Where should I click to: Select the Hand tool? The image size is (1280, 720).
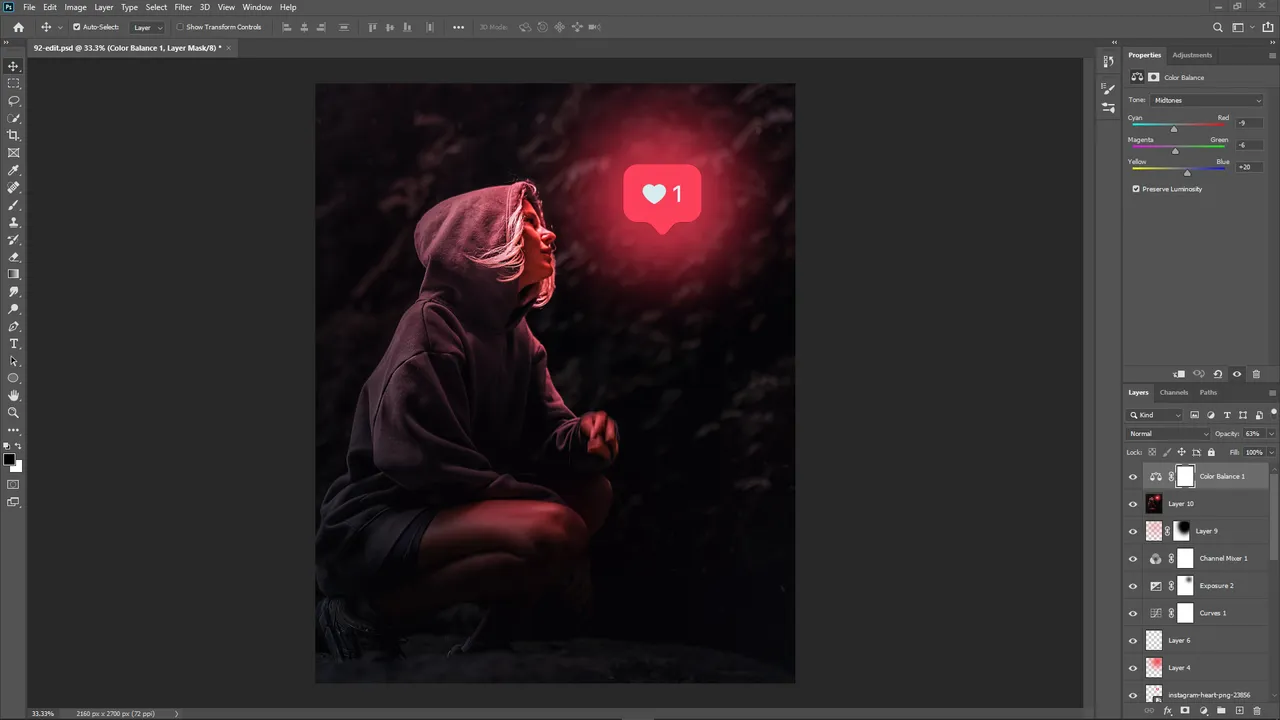click(x=13, y=396)
